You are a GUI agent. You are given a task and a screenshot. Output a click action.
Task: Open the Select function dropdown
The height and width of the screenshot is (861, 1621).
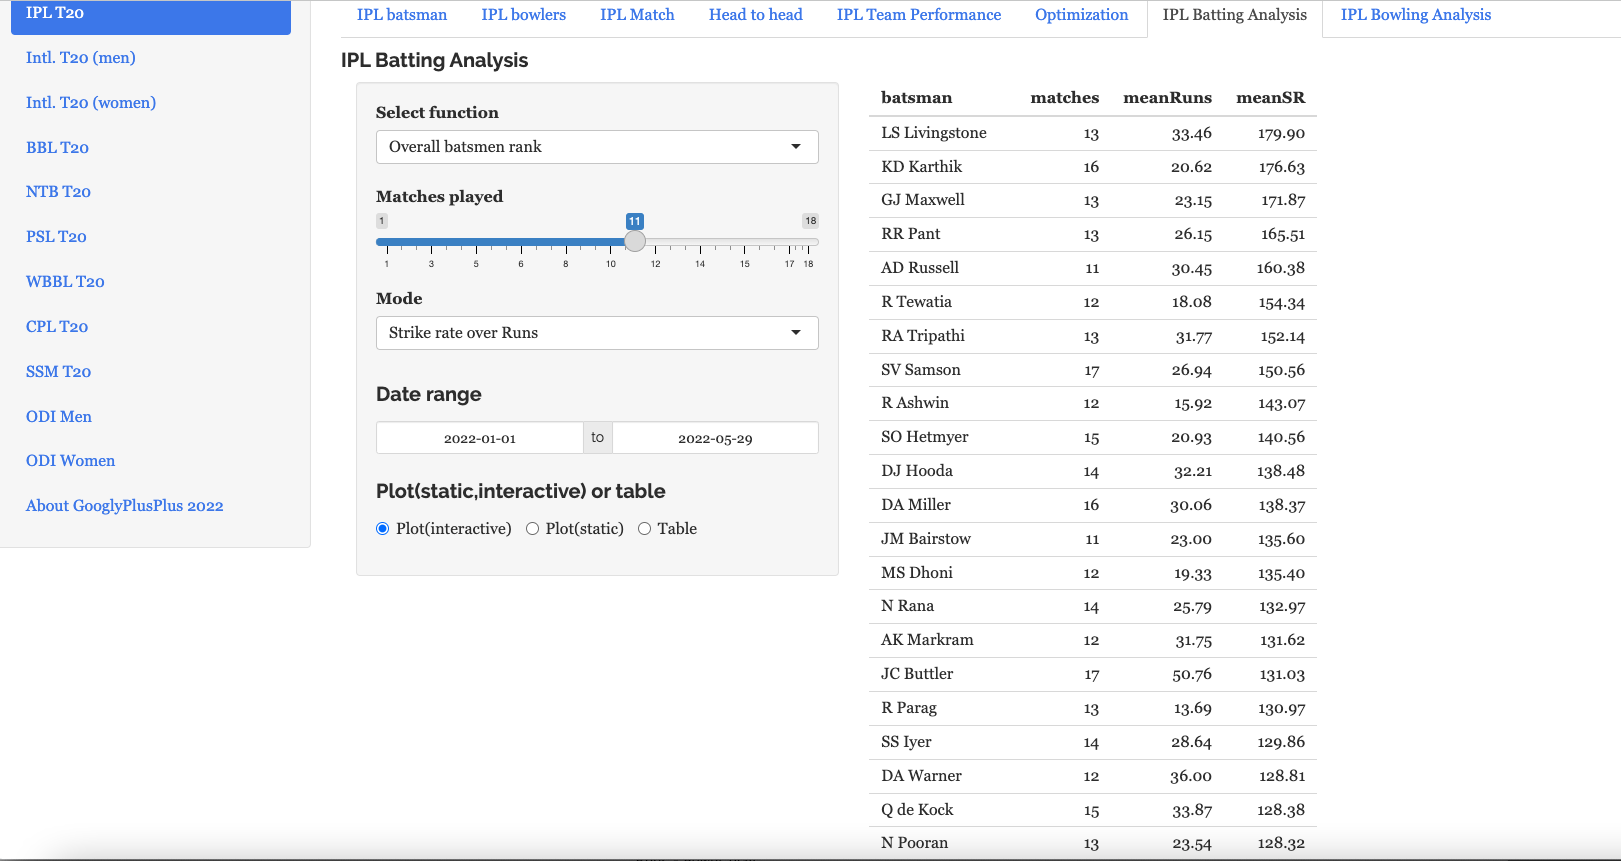click(x=596, y=147)
